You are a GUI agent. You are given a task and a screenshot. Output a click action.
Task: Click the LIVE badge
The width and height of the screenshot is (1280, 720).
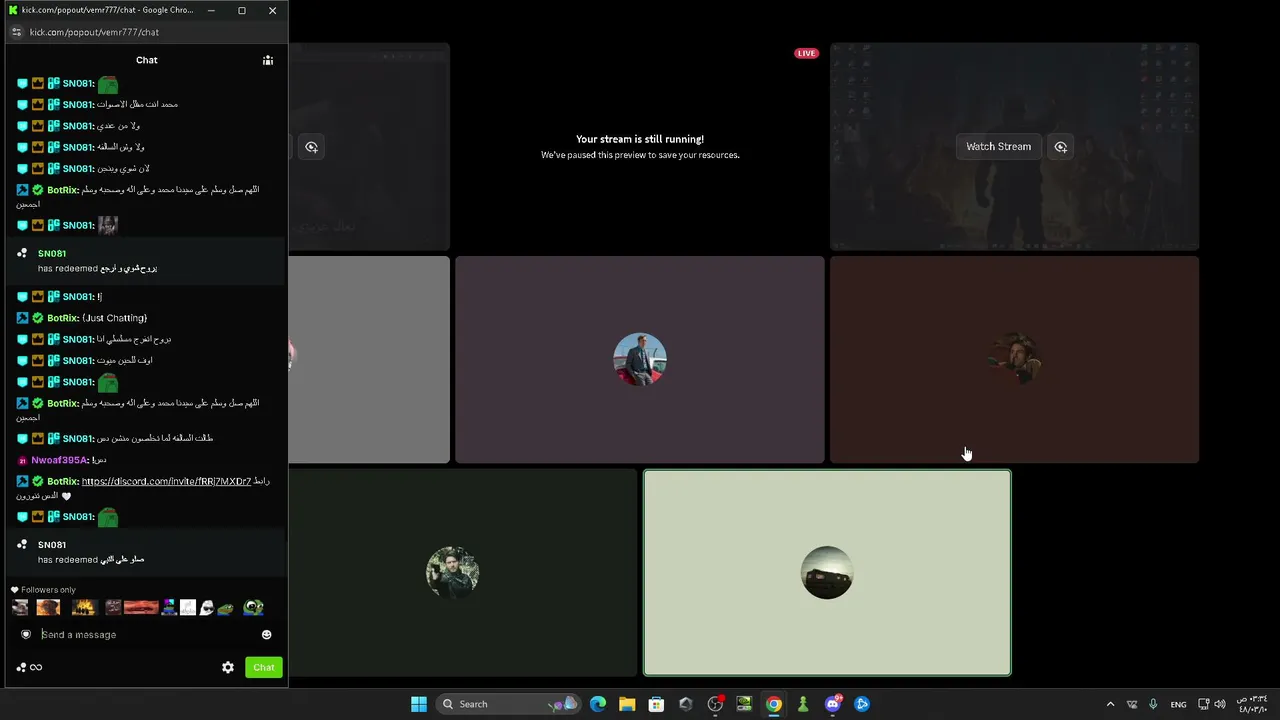pos(806,53)
